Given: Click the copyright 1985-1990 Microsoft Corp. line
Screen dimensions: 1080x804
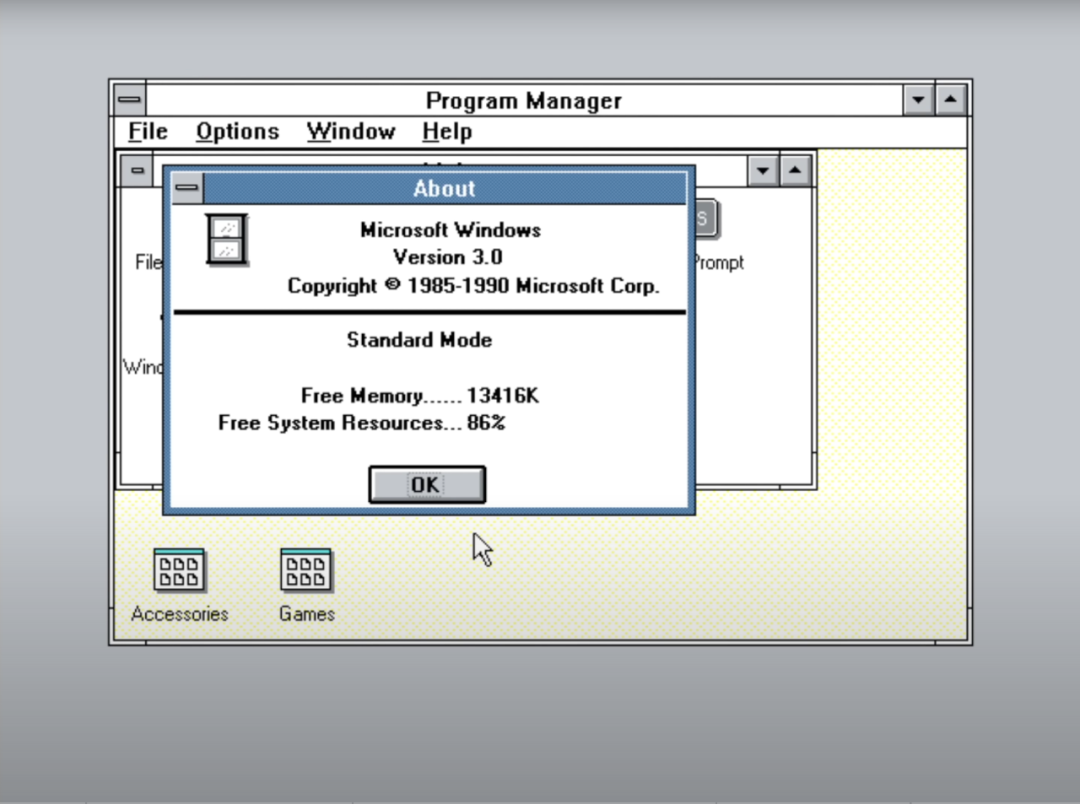Looking at the screenshot, I should [x=473, y=285].
